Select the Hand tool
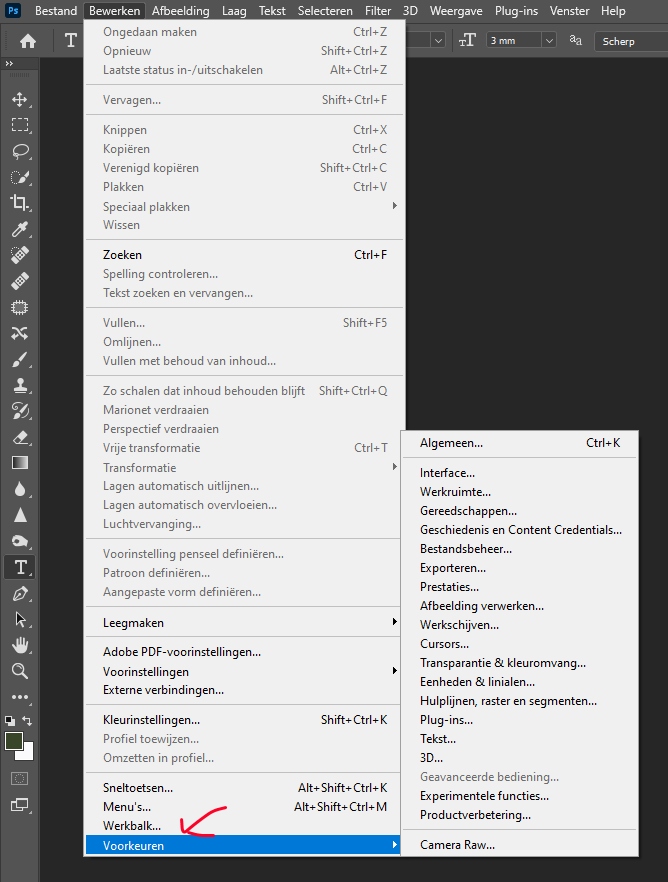The image size is (668, 882). (x=20, y=645)
